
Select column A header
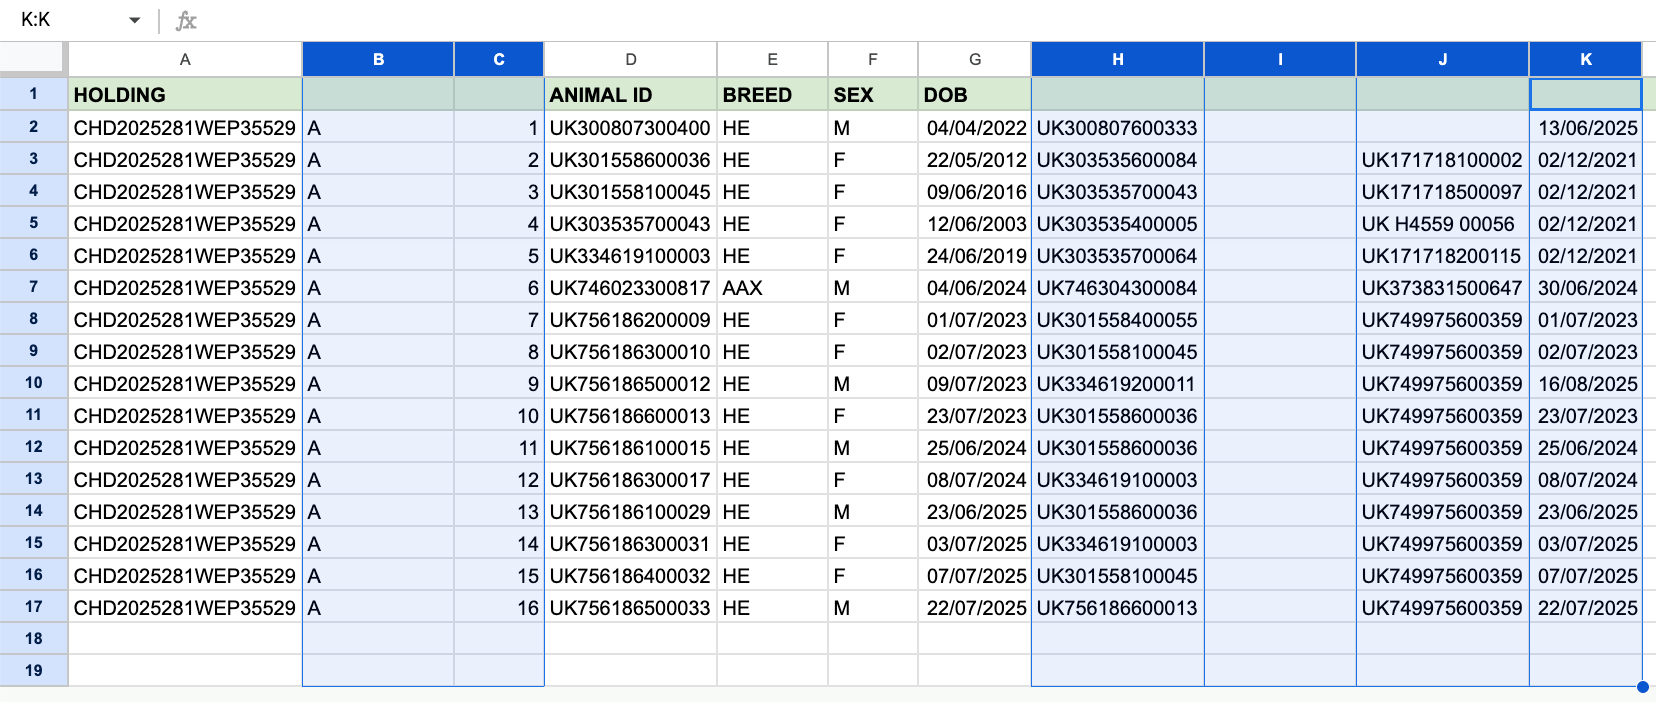pyautogui.click(x=185, y=59)
